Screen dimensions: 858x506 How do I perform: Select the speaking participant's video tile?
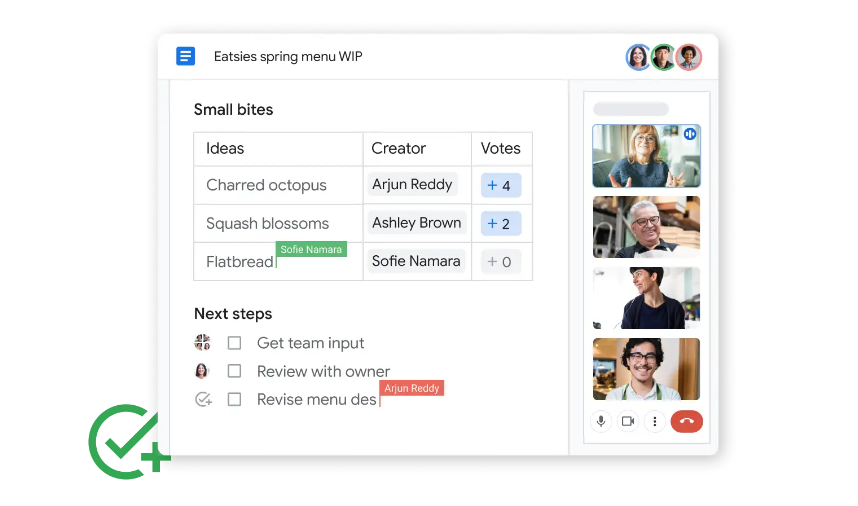[646, 156]
